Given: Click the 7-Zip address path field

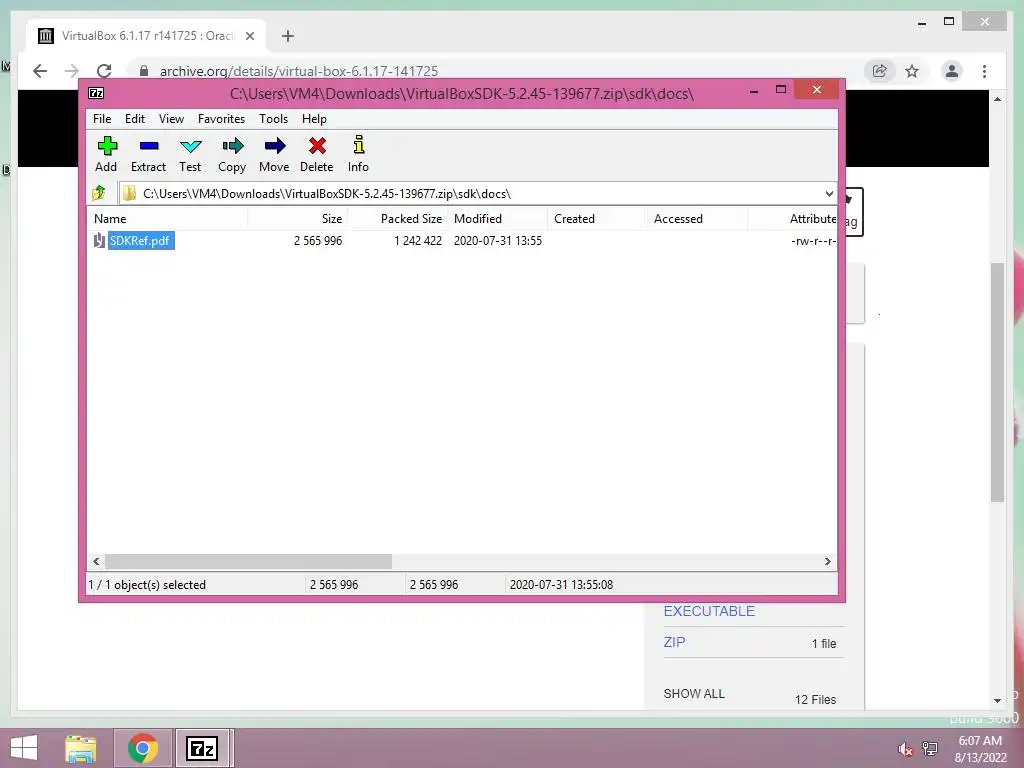Looking at the screenshot, I should tap(477, 194).
